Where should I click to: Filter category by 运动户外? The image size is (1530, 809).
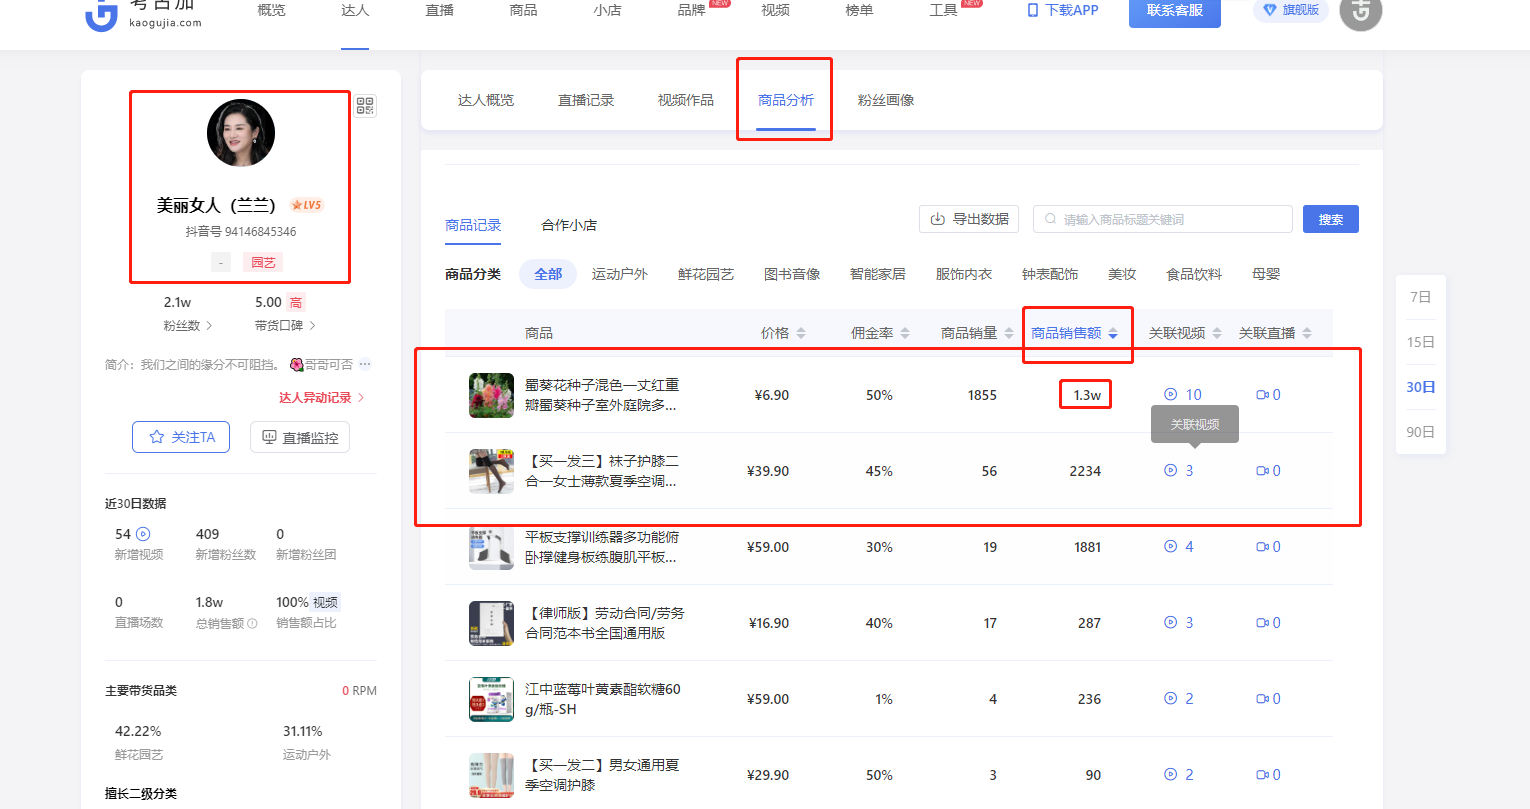(620, 274)
